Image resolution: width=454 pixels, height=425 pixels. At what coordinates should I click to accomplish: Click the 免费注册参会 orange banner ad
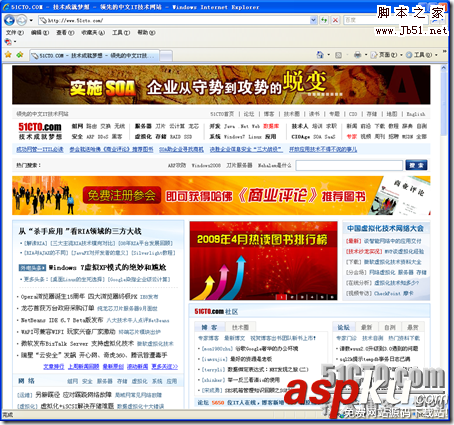[x=221, y=196]
